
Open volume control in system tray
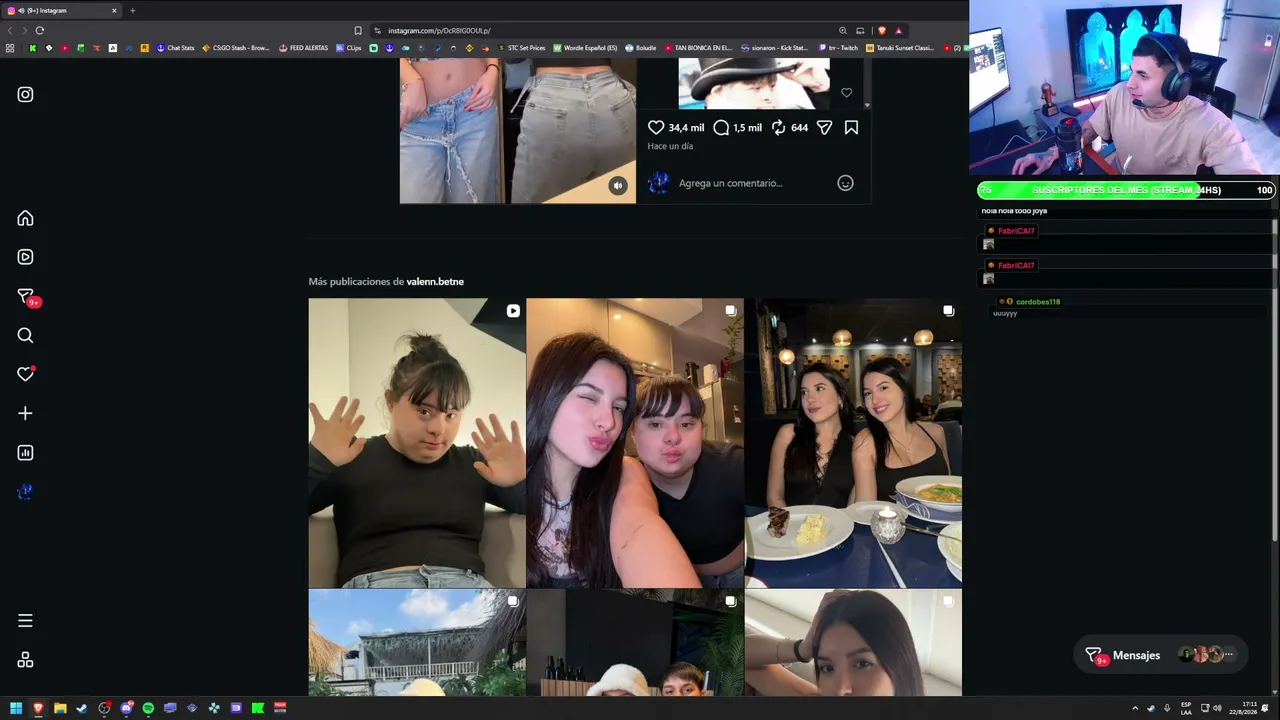point(1217,708)
